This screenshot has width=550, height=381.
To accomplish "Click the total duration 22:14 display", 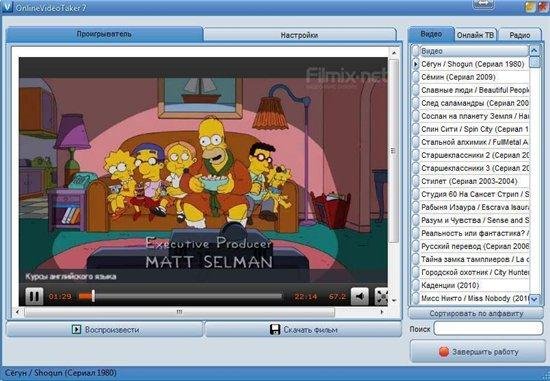I will [306, 297].
